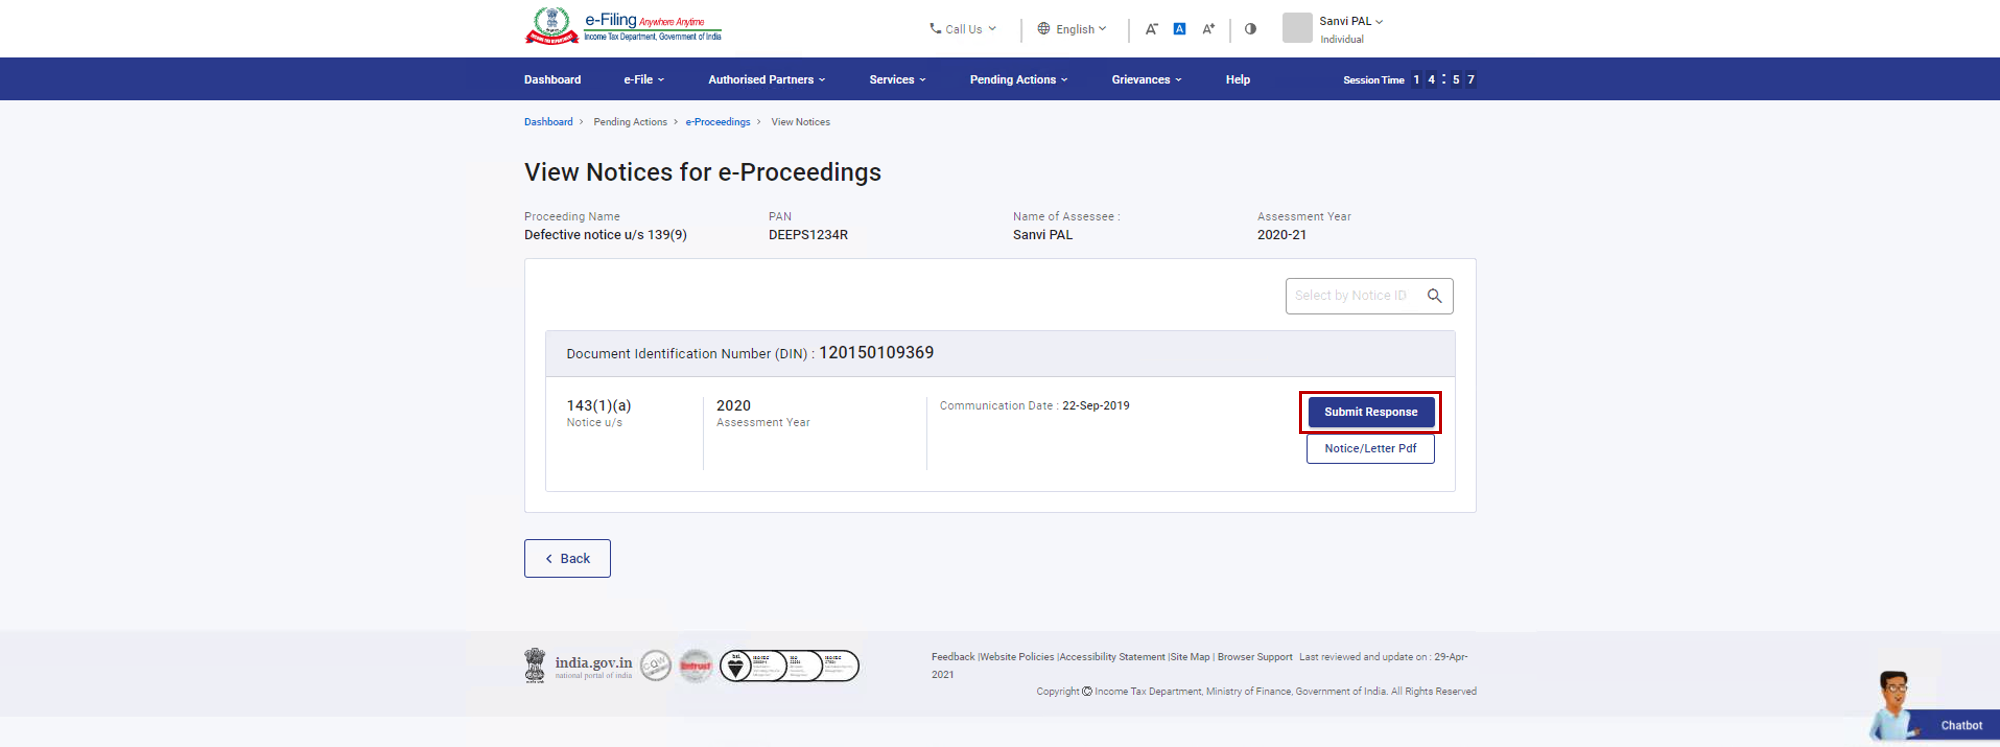Open Help in the navigation bar
This screenshot has width=2000, height=747.
tap(1238, 80)
